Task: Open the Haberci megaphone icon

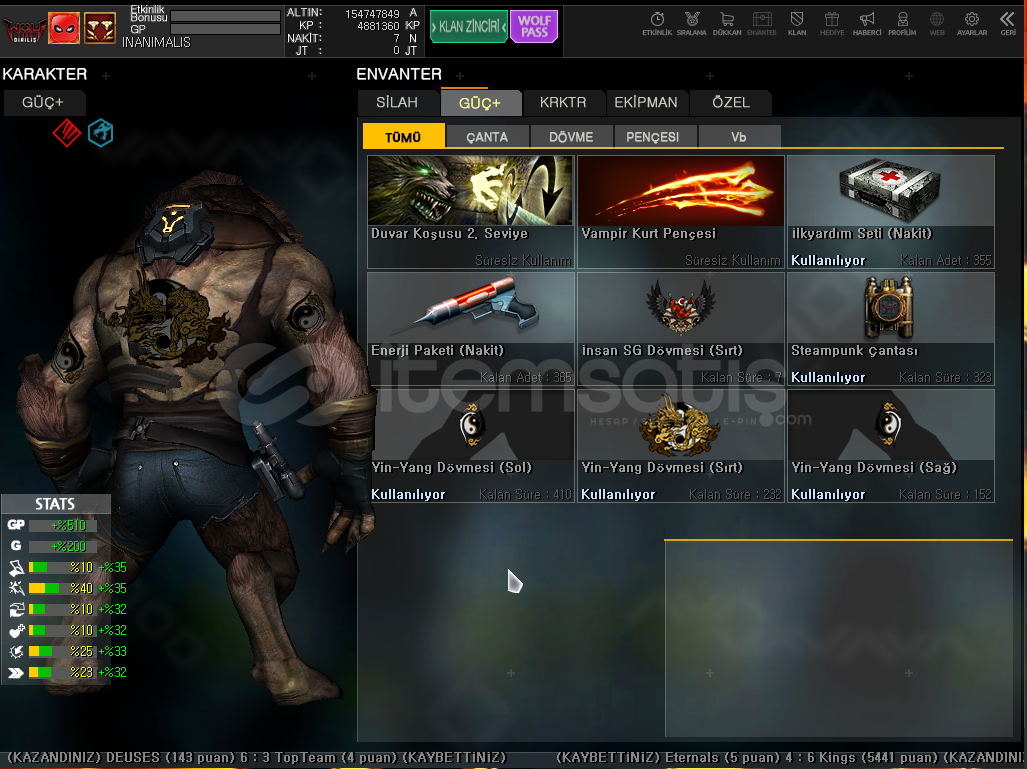Action: (x=867, y=24)
